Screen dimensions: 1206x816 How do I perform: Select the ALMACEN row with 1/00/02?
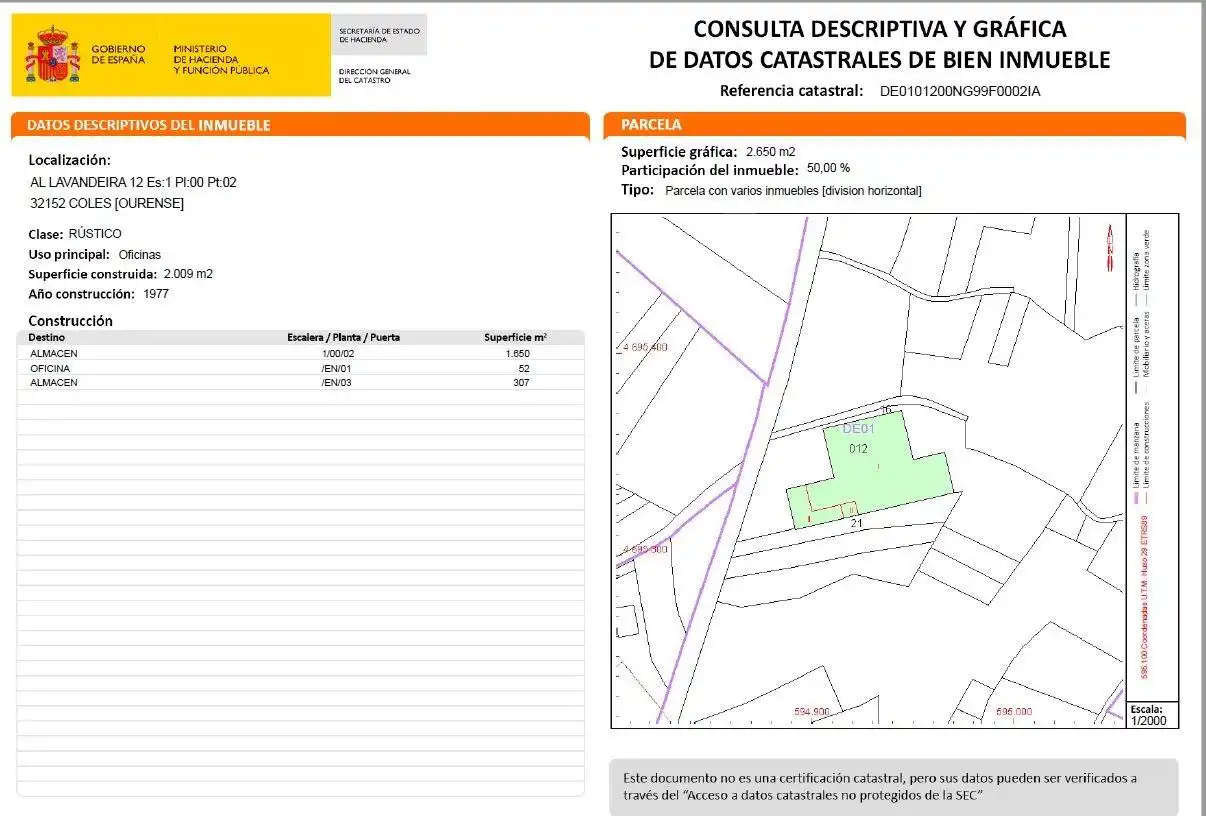click(x=301, y=353)
